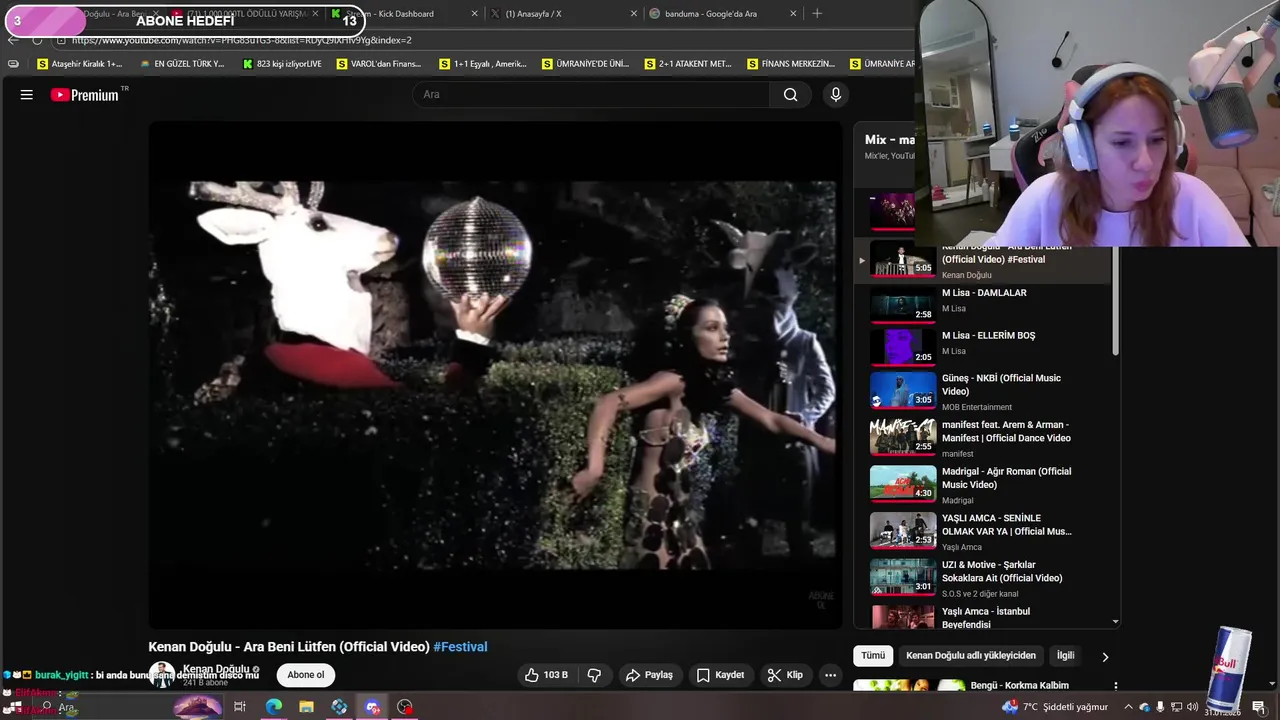The image size is (1280, 720).
Task: Select the 'İlgili' filter chip
Action: 1066,656
